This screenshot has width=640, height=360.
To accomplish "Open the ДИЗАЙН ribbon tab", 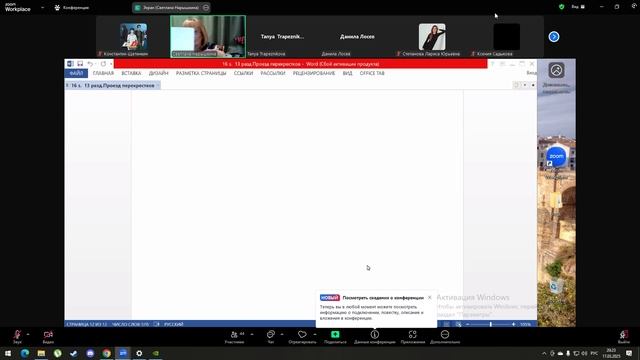I will click(158, 73).
